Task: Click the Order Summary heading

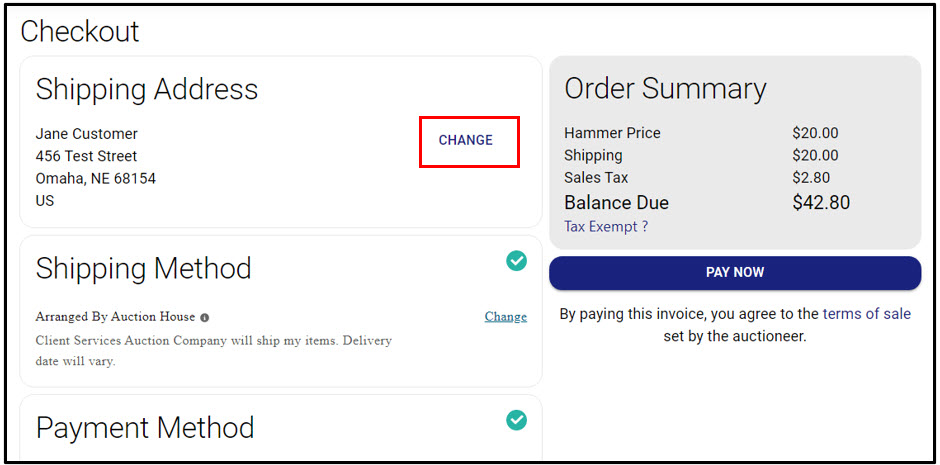Action: (x=665, y=89)
